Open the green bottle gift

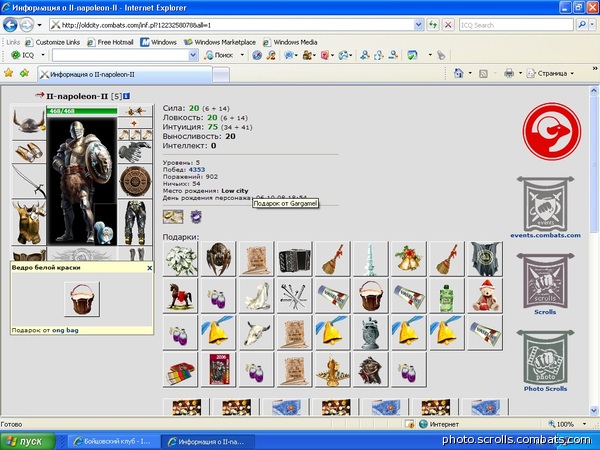(446, 296)
